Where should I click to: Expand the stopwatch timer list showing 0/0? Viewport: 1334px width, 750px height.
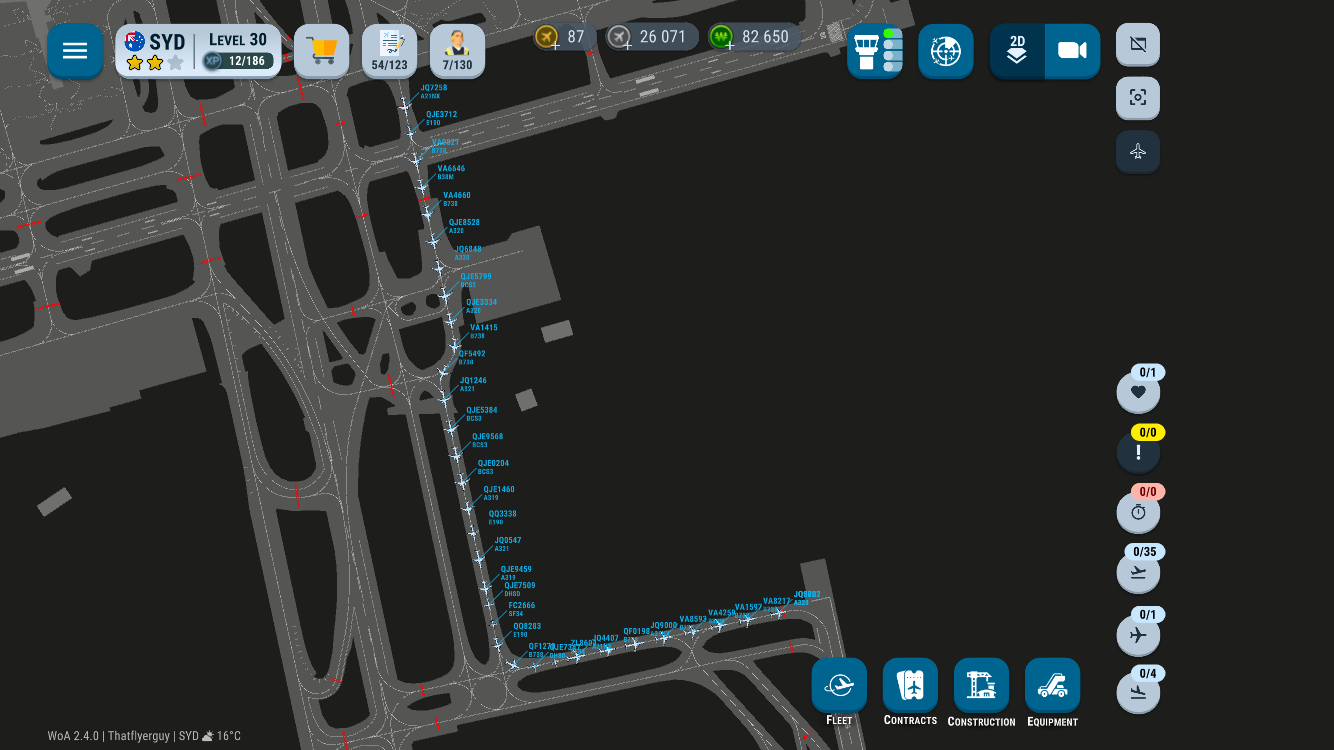point(1138,512)
